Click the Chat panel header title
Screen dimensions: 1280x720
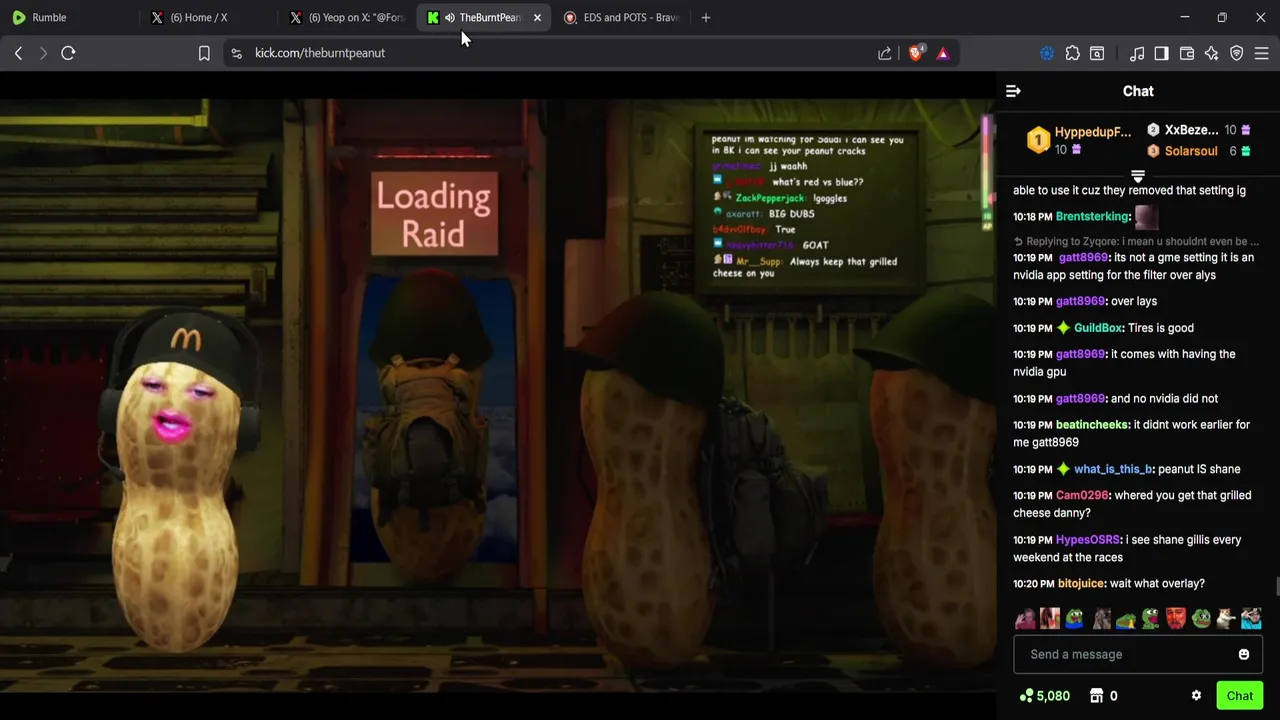1138,91
